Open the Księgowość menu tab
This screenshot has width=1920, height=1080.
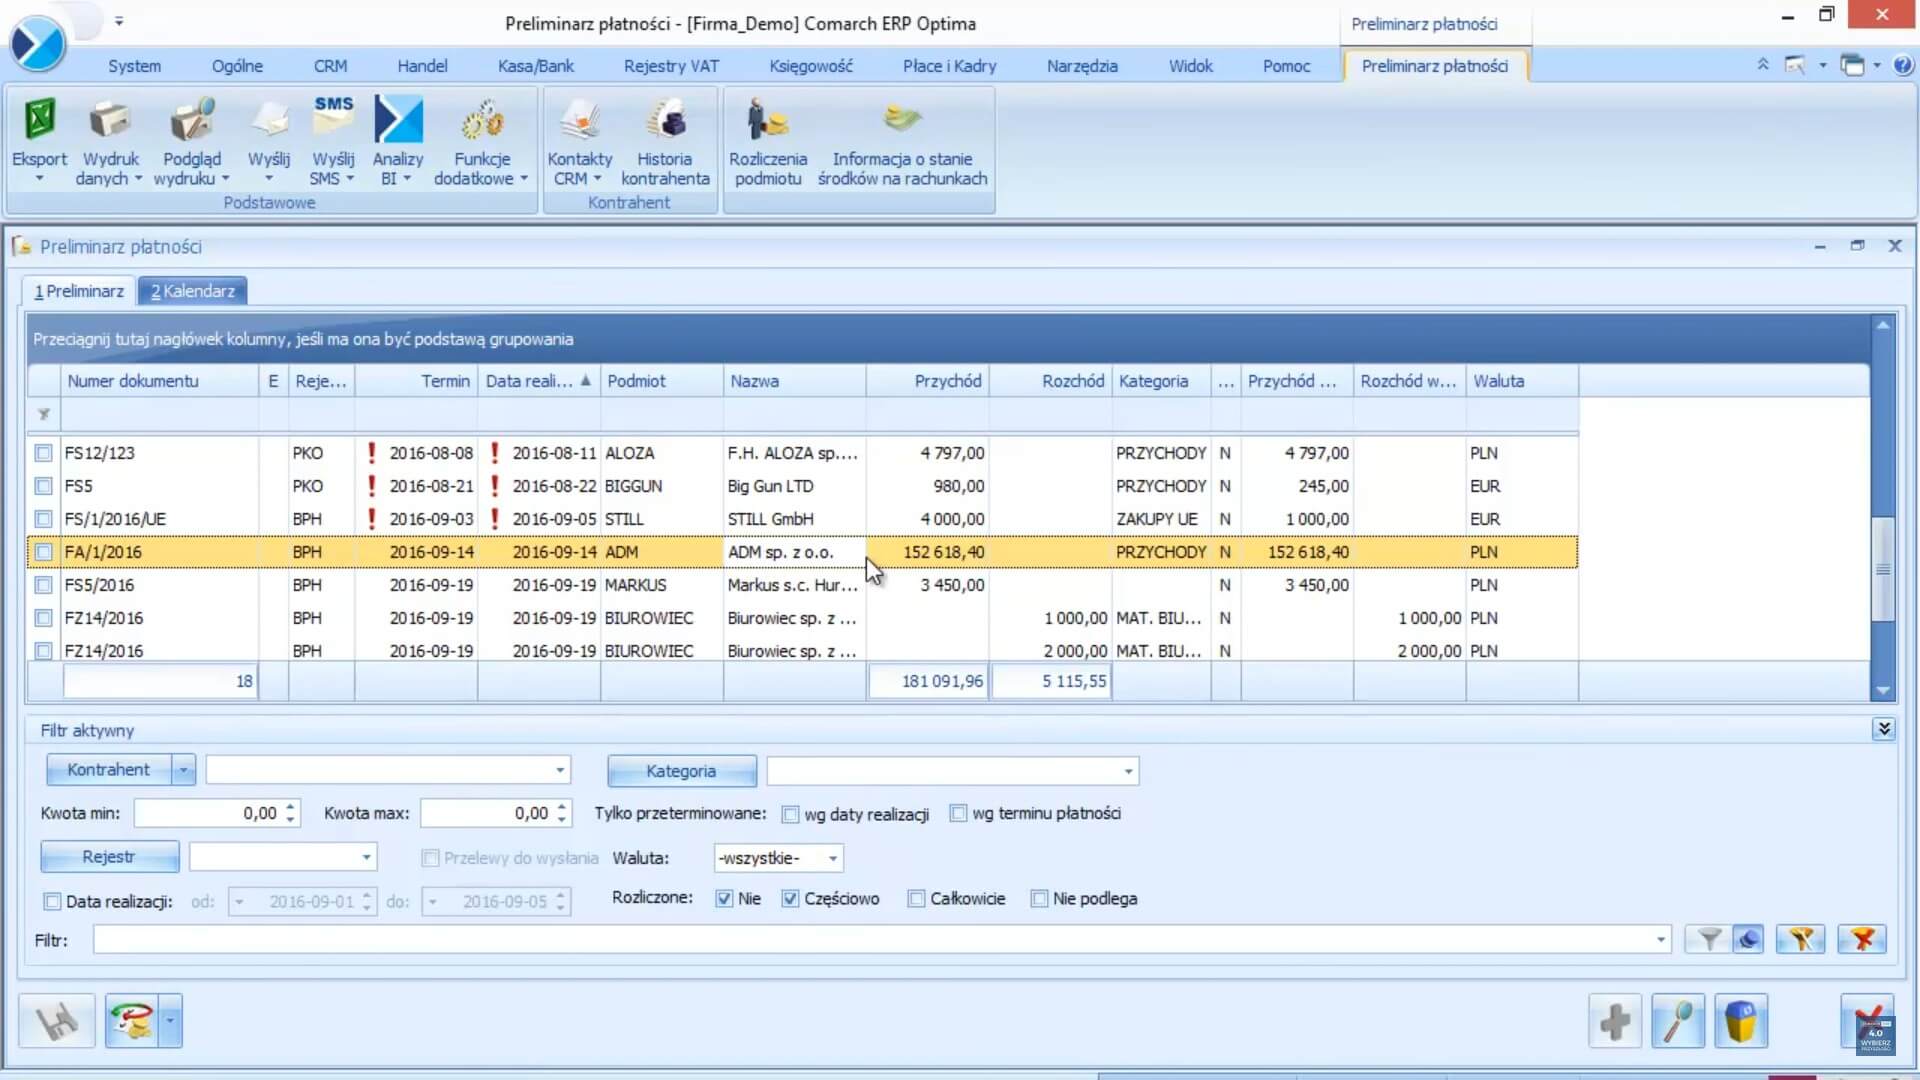pos(811,66)
